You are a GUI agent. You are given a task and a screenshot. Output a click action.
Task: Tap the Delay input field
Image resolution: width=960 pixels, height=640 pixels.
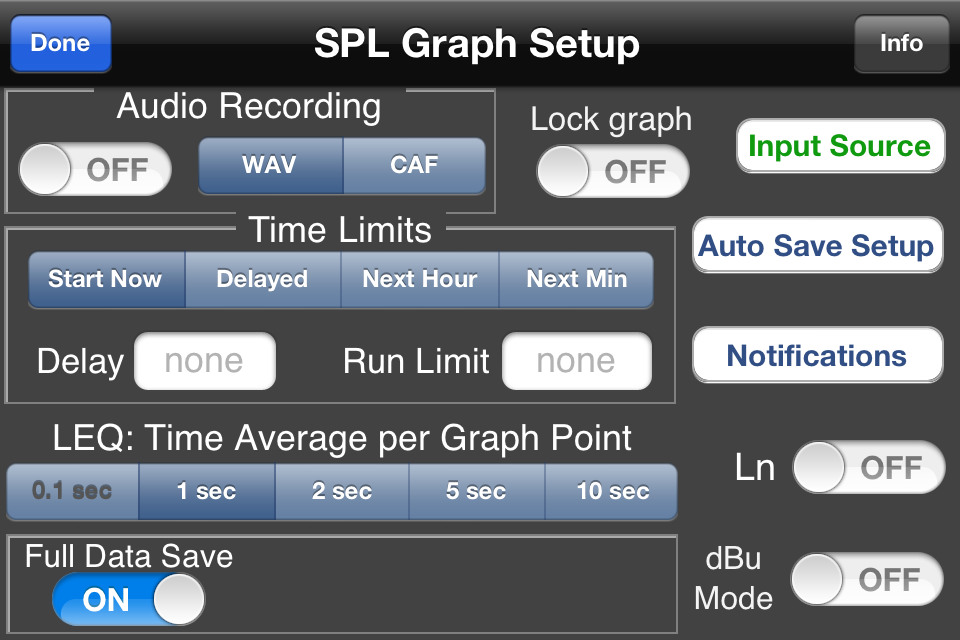click(204, 361)
